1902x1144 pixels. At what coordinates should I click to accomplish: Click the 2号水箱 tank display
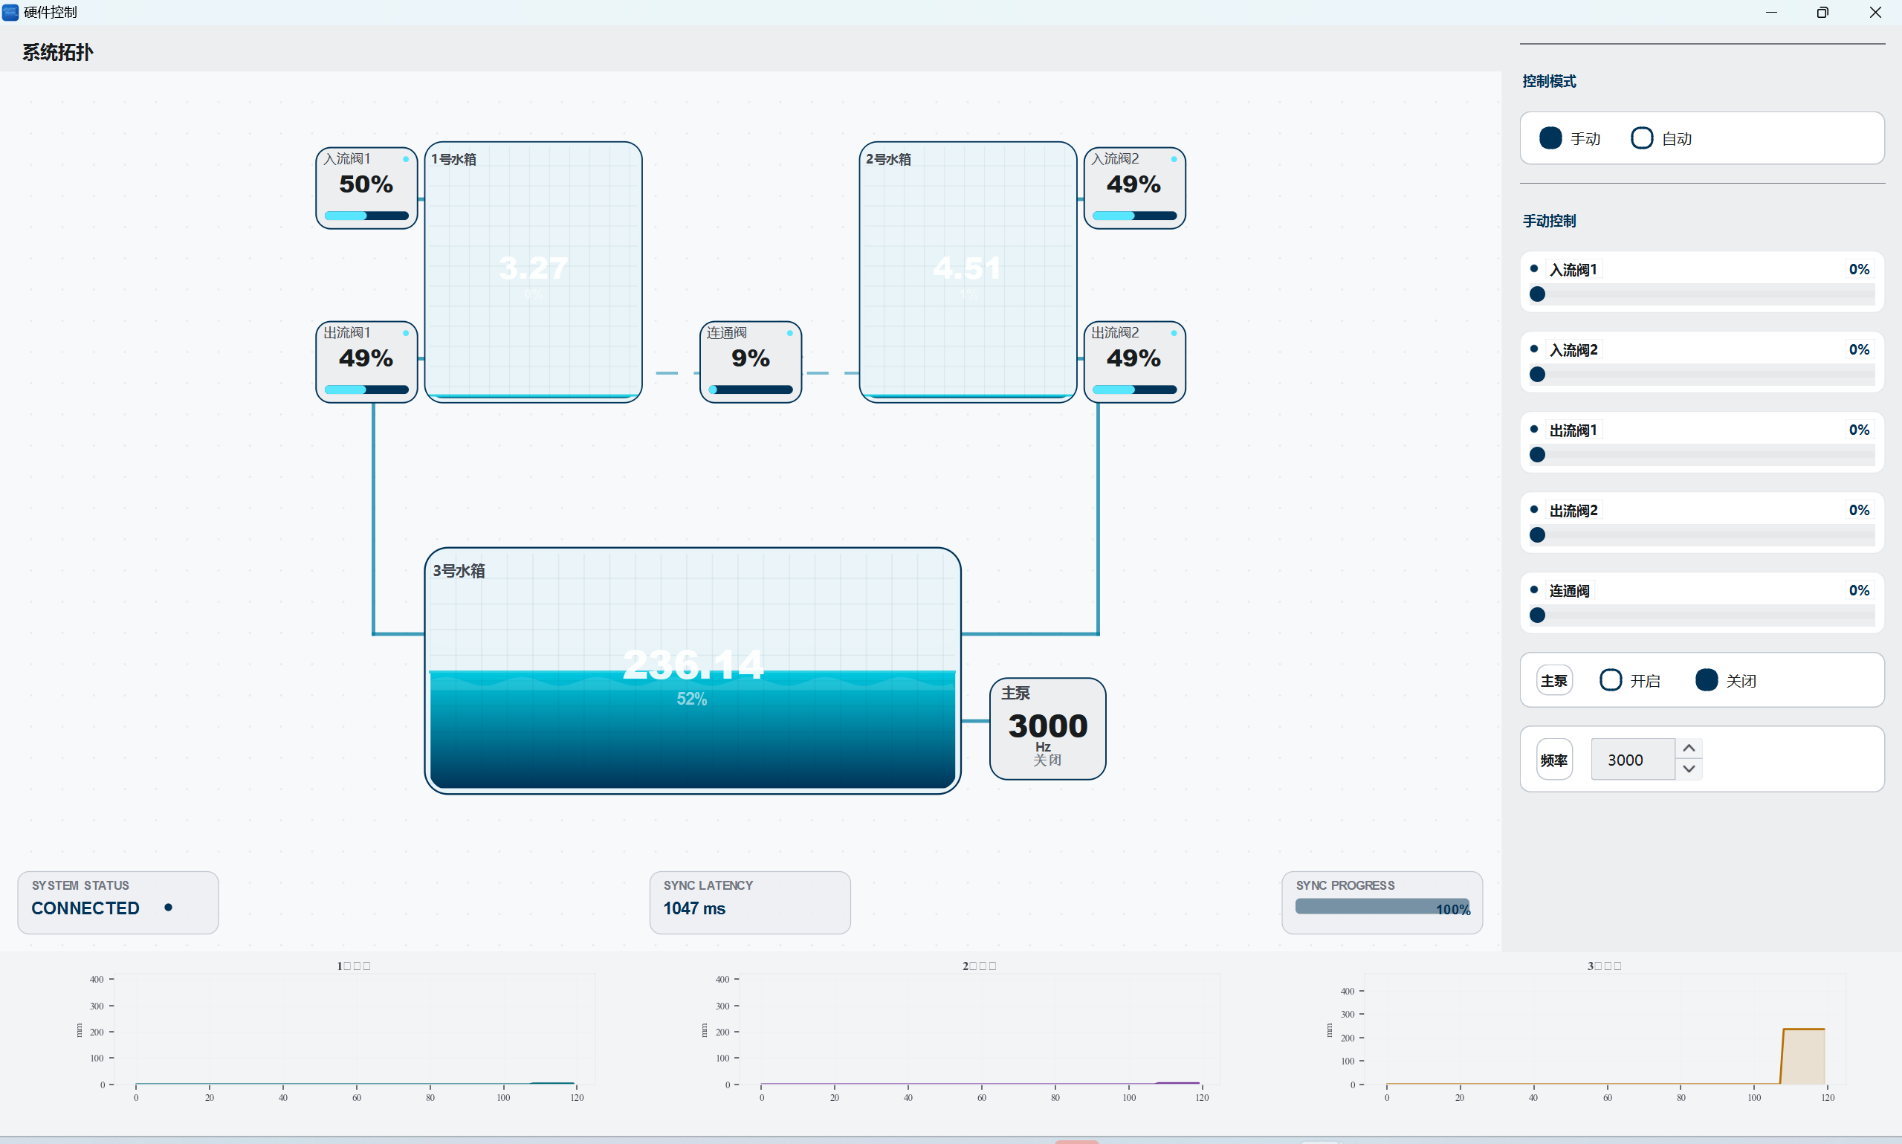pos(968,272)
